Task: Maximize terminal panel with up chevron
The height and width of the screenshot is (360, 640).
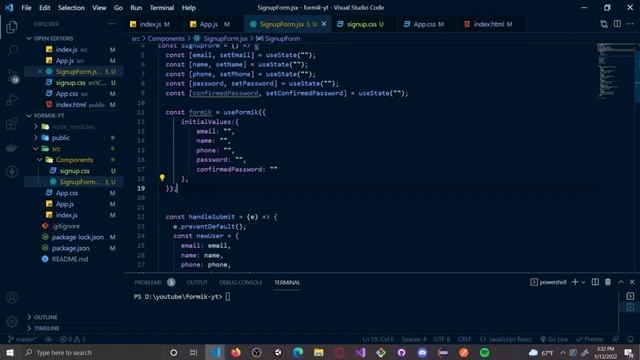Action: point(621,282)
